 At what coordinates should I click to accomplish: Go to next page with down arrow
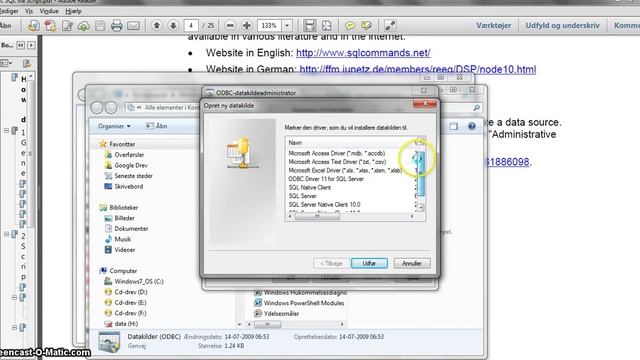[173, 25]
